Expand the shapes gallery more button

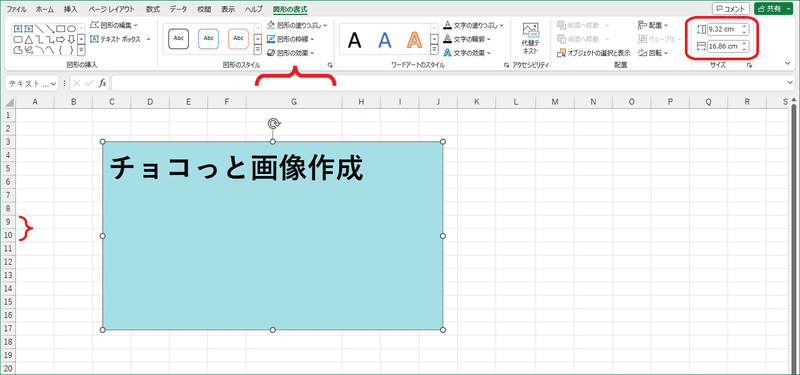tap(81, 50)
